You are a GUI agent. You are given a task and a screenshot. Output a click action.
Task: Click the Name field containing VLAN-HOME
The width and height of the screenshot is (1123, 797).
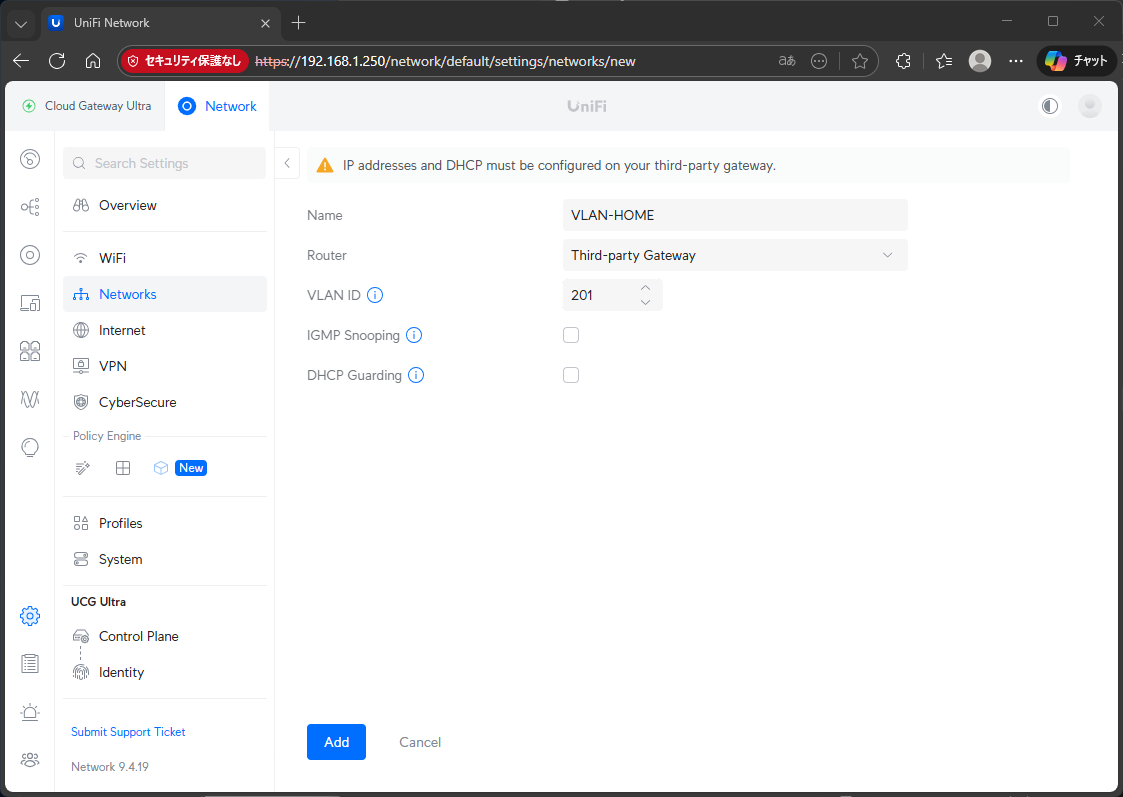(735, 215)
